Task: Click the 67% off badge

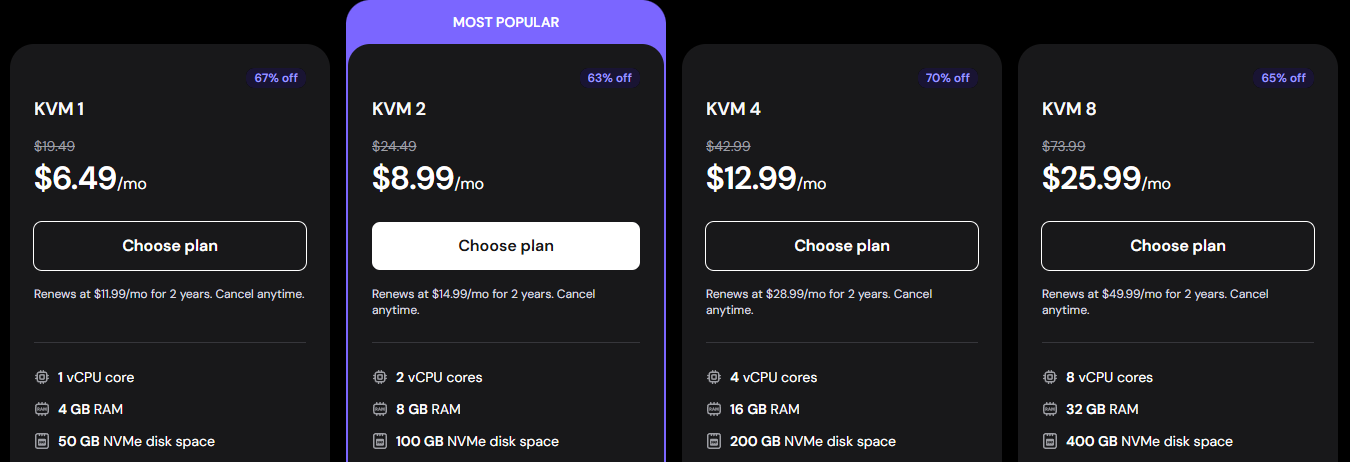Action: click(x=276, y=78)
